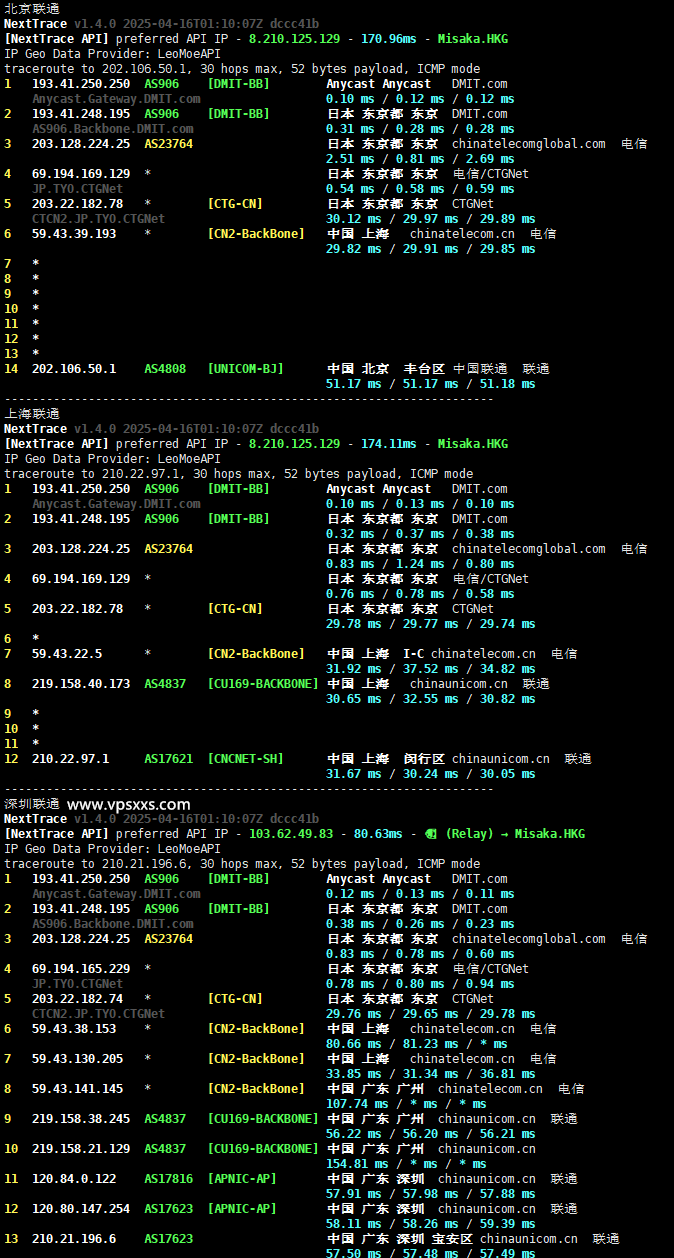Click the 170.96ms API latency value
This screenshot has height=1258, width=674.
pos(389,39)
